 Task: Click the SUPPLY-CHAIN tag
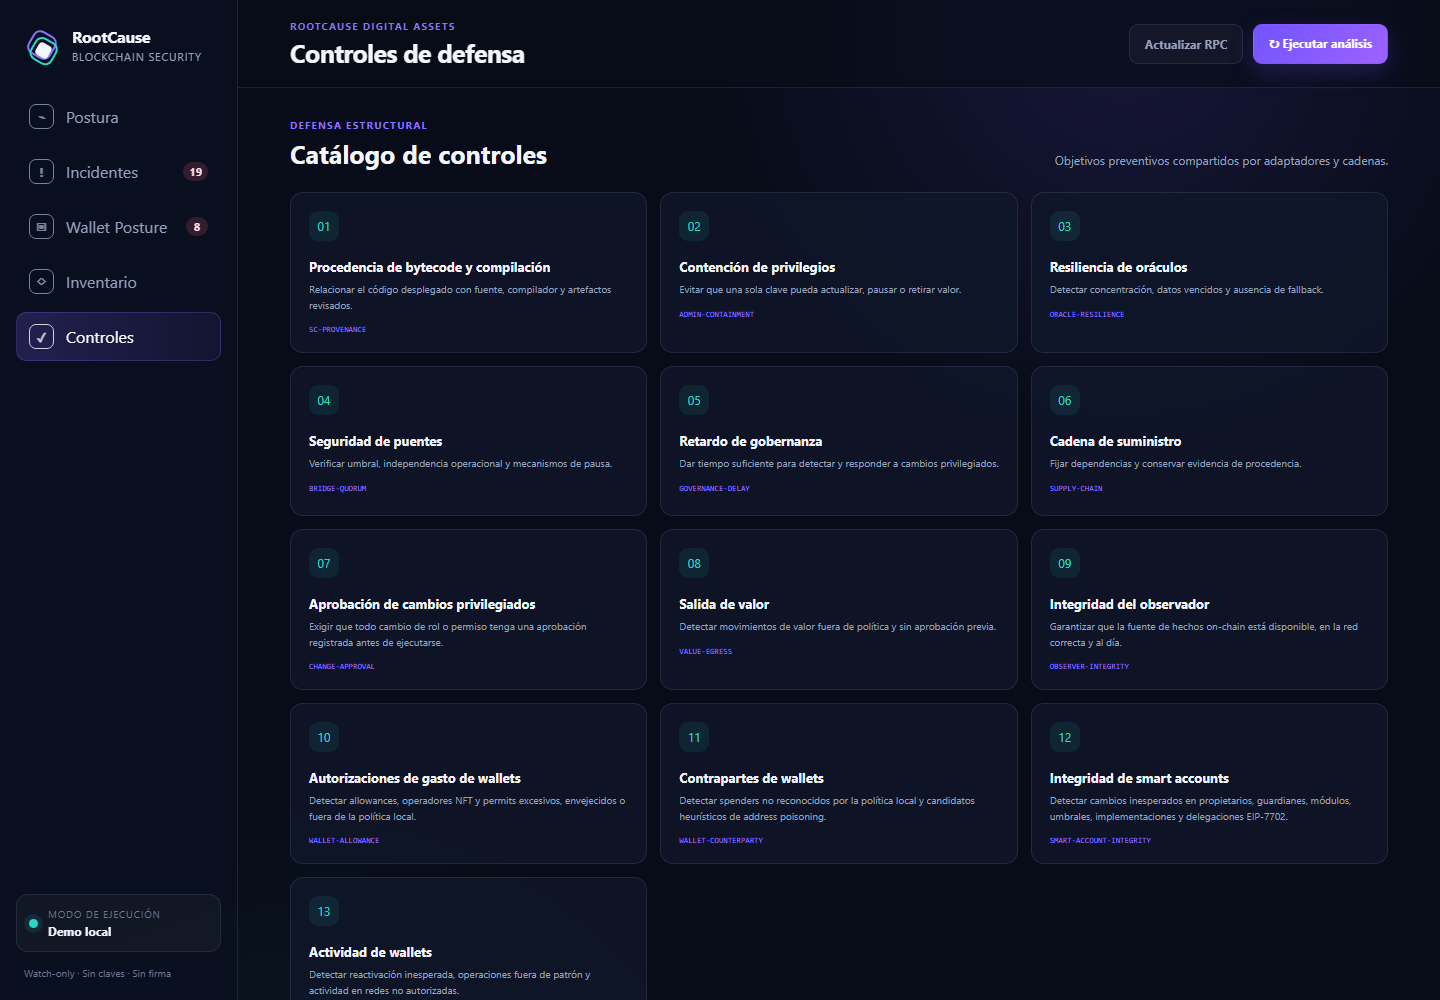[x=1076, y=489]
